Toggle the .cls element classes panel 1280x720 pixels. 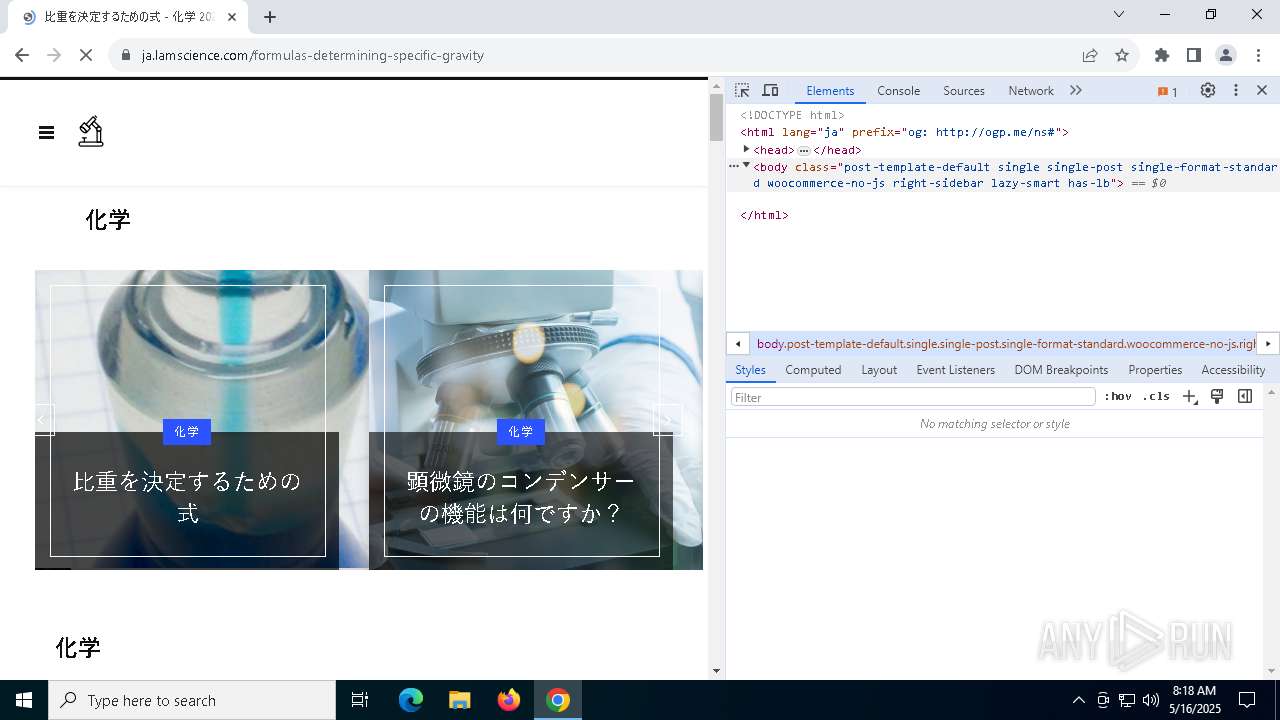click(x=1156, y=397)
